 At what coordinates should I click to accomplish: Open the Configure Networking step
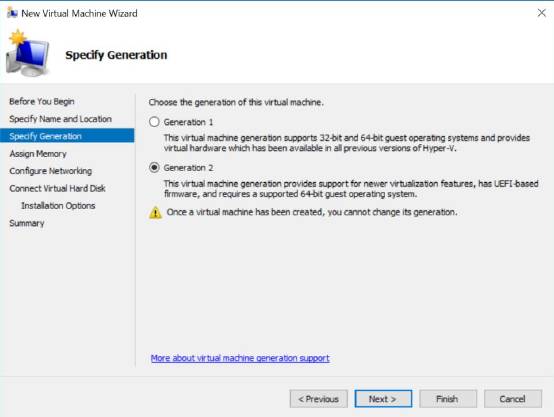point(51,171)
